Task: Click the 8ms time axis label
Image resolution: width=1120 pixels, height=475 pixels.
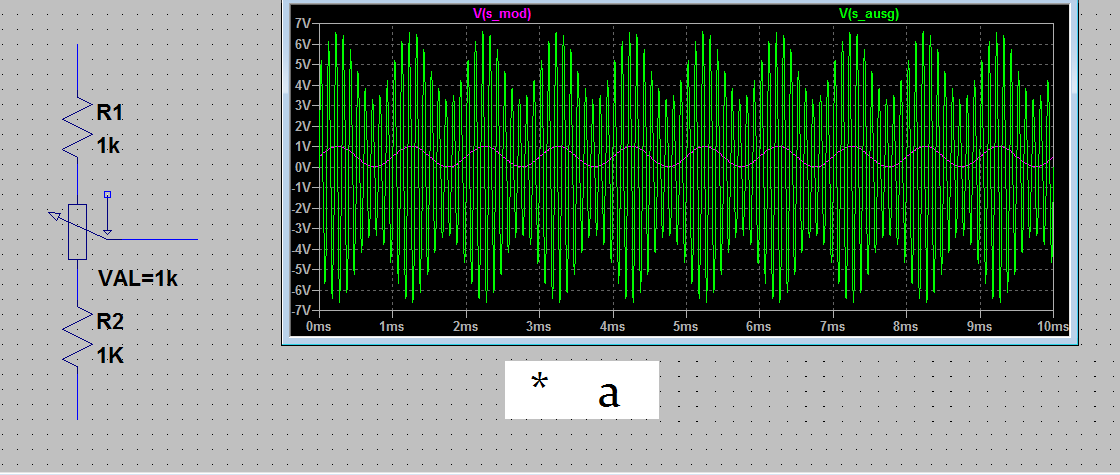Action: [x=906, y=326]
